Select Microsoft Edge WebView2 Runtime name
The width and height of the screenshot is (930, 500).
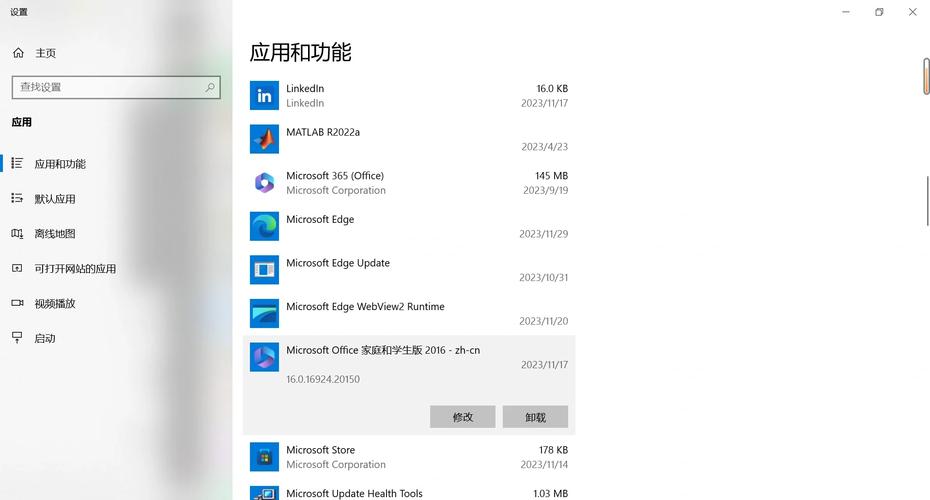click(x=365, y=307)
